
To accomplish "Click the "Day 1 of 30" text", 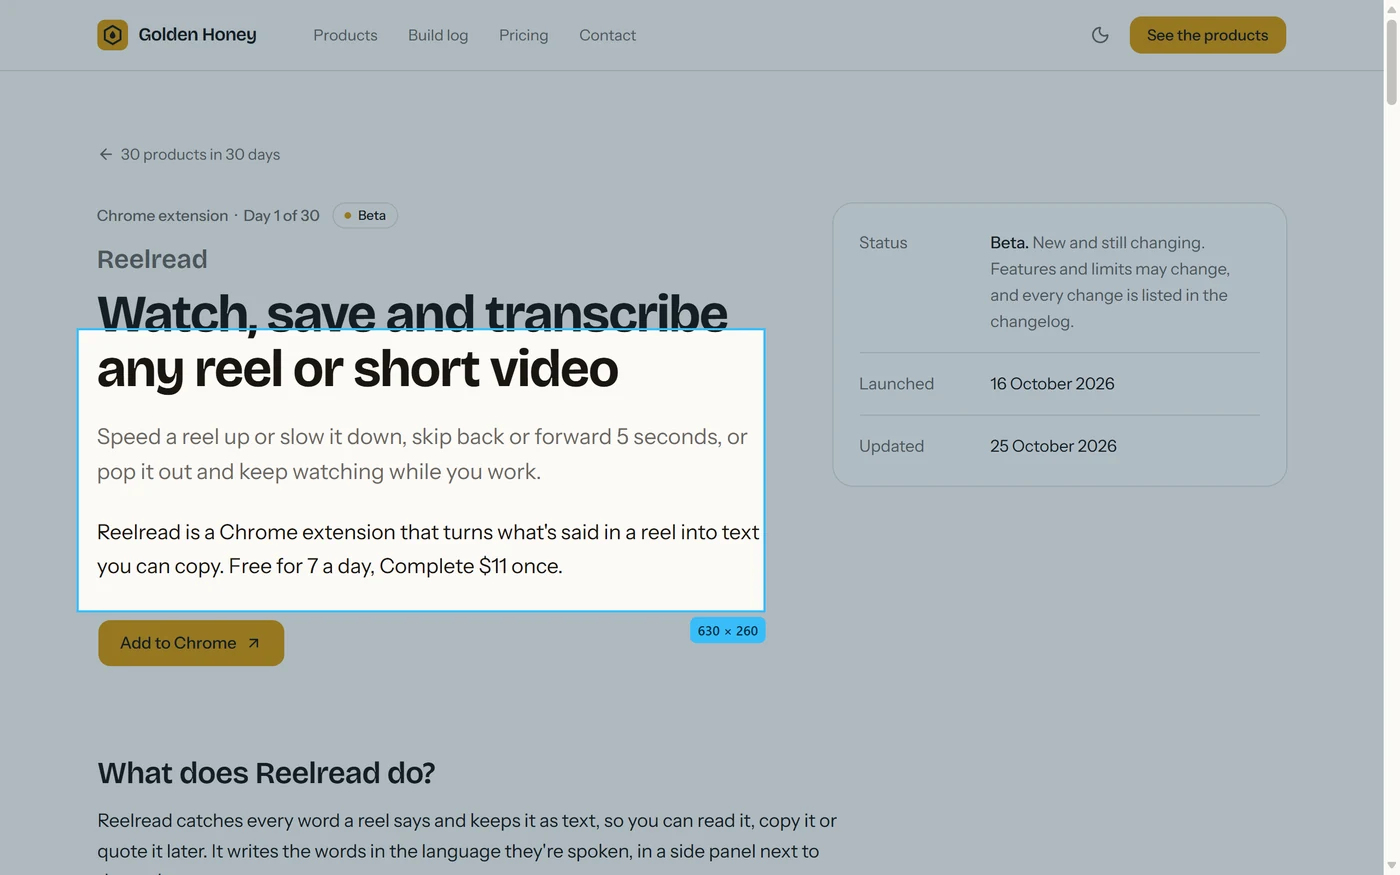I will tap(281, 216).
